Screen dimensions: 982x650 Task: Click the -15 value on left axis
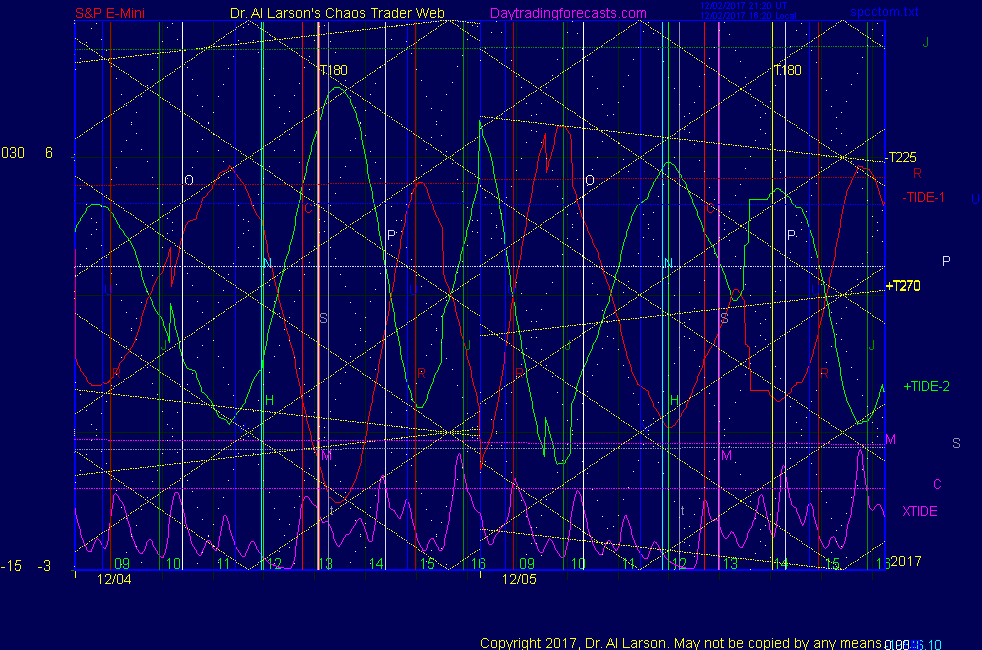[x=11, y=566]
